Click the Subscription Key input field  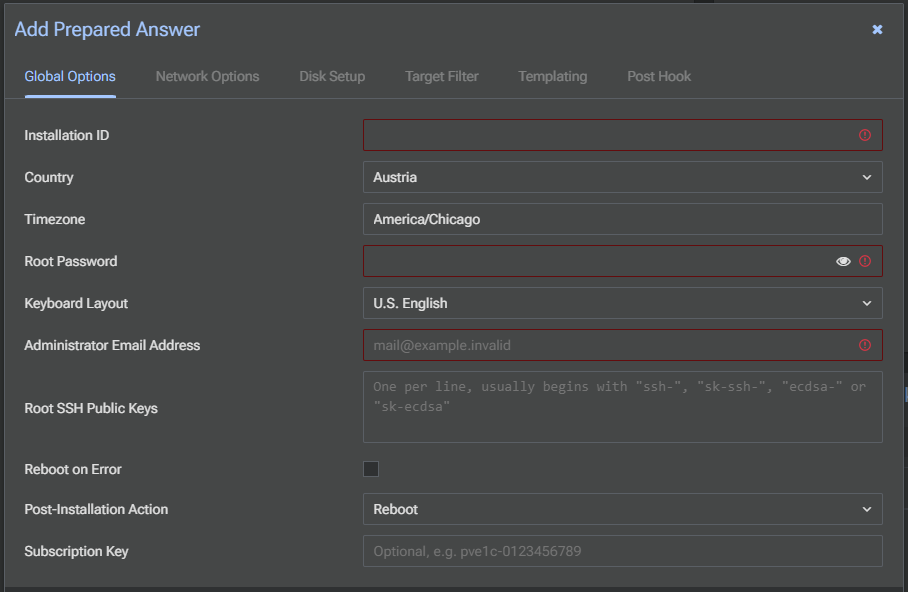pos(623,551)
